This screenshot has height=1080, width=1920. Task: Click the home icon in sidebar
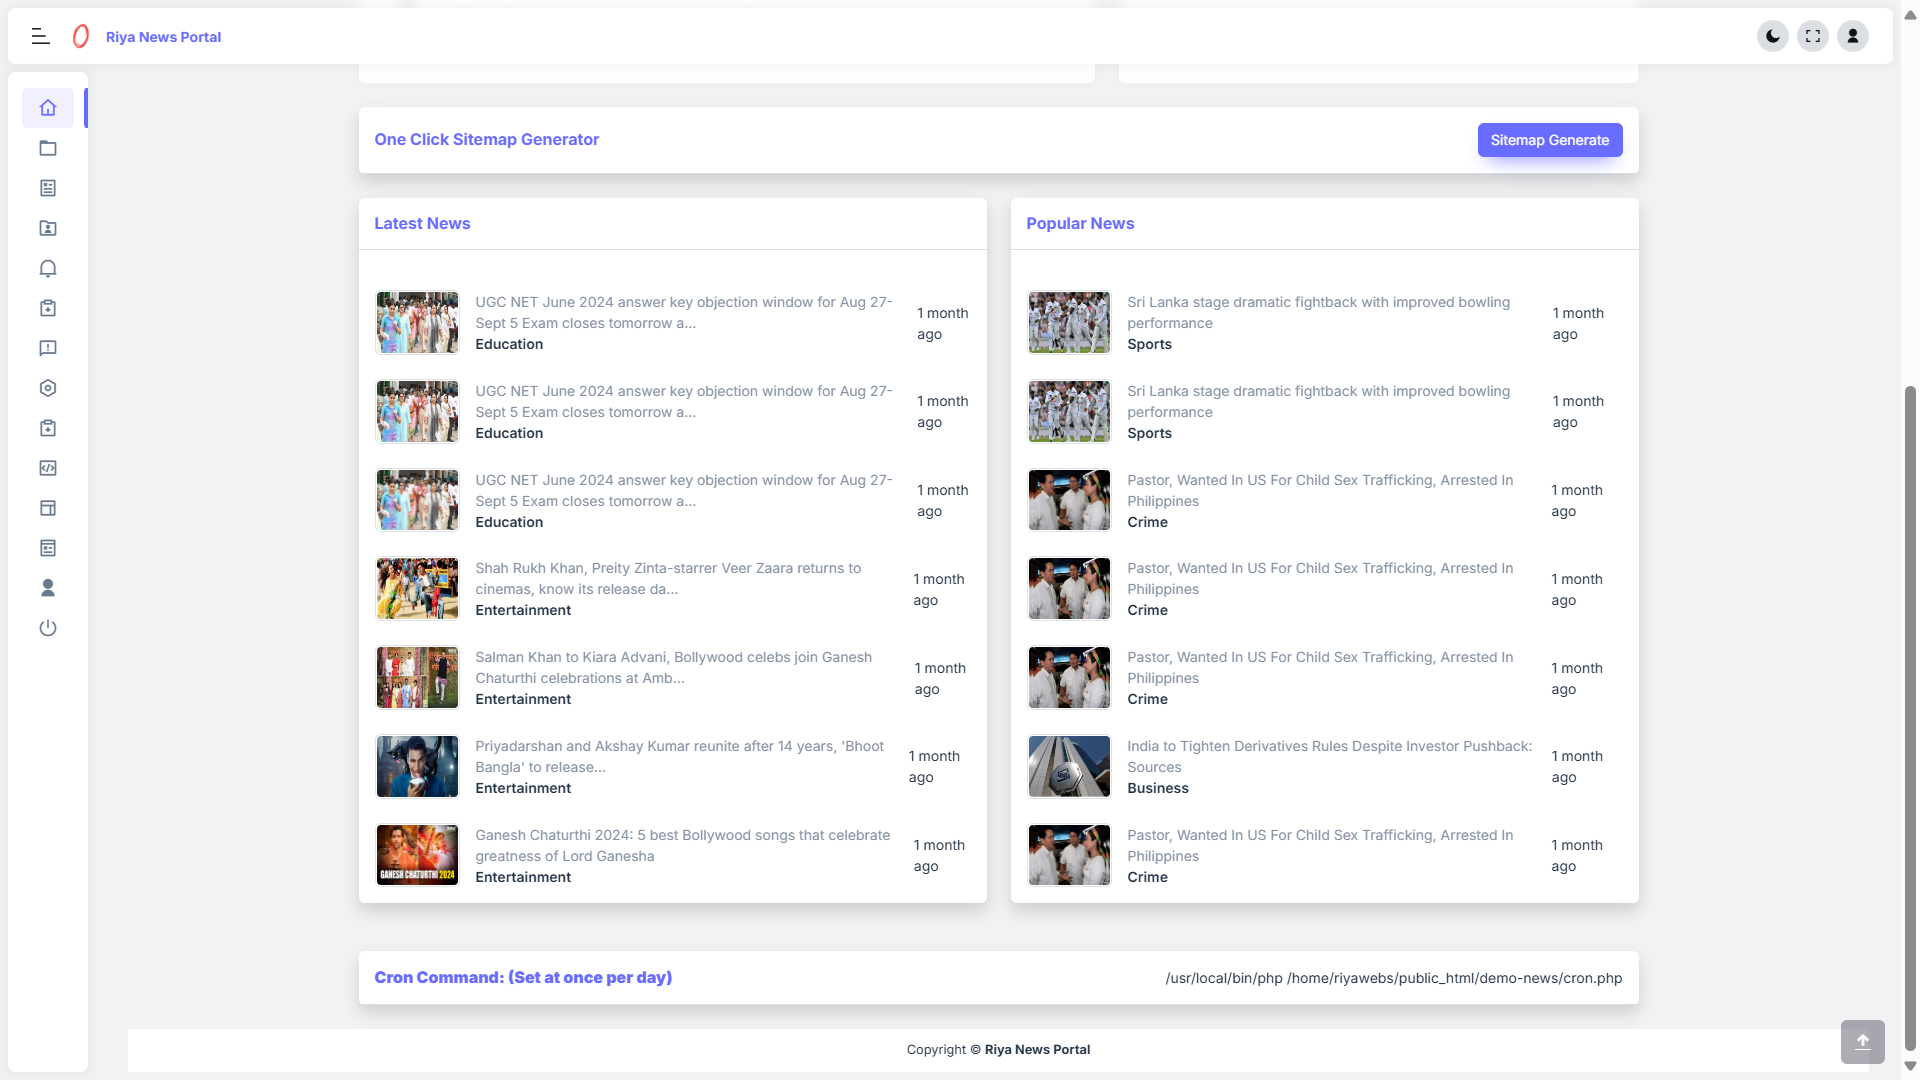point(48,108)
